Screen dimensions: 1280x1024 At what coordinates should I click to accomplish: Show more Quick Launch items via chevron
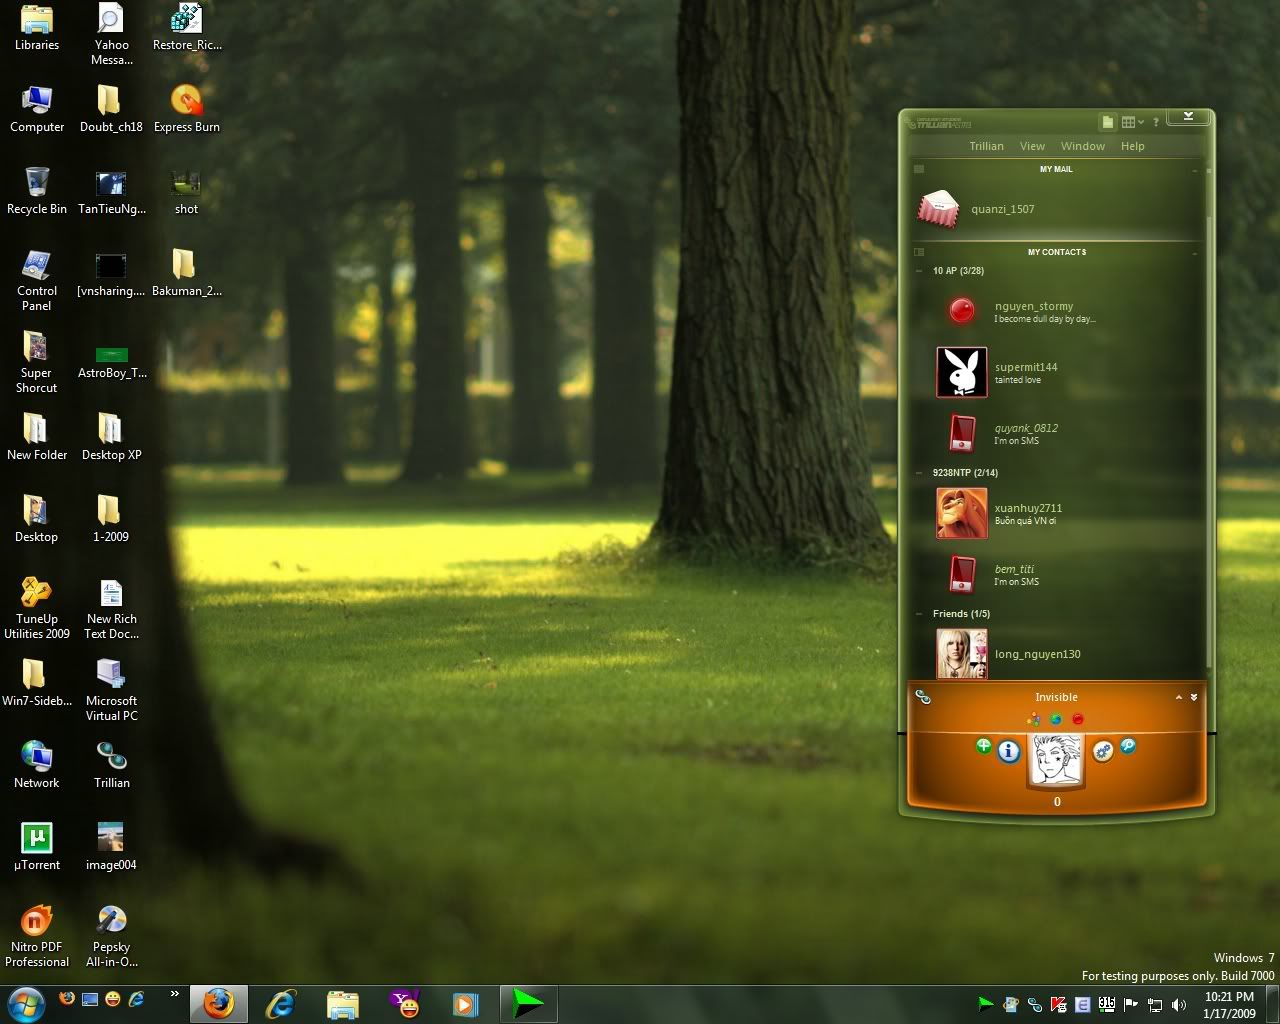175,994
